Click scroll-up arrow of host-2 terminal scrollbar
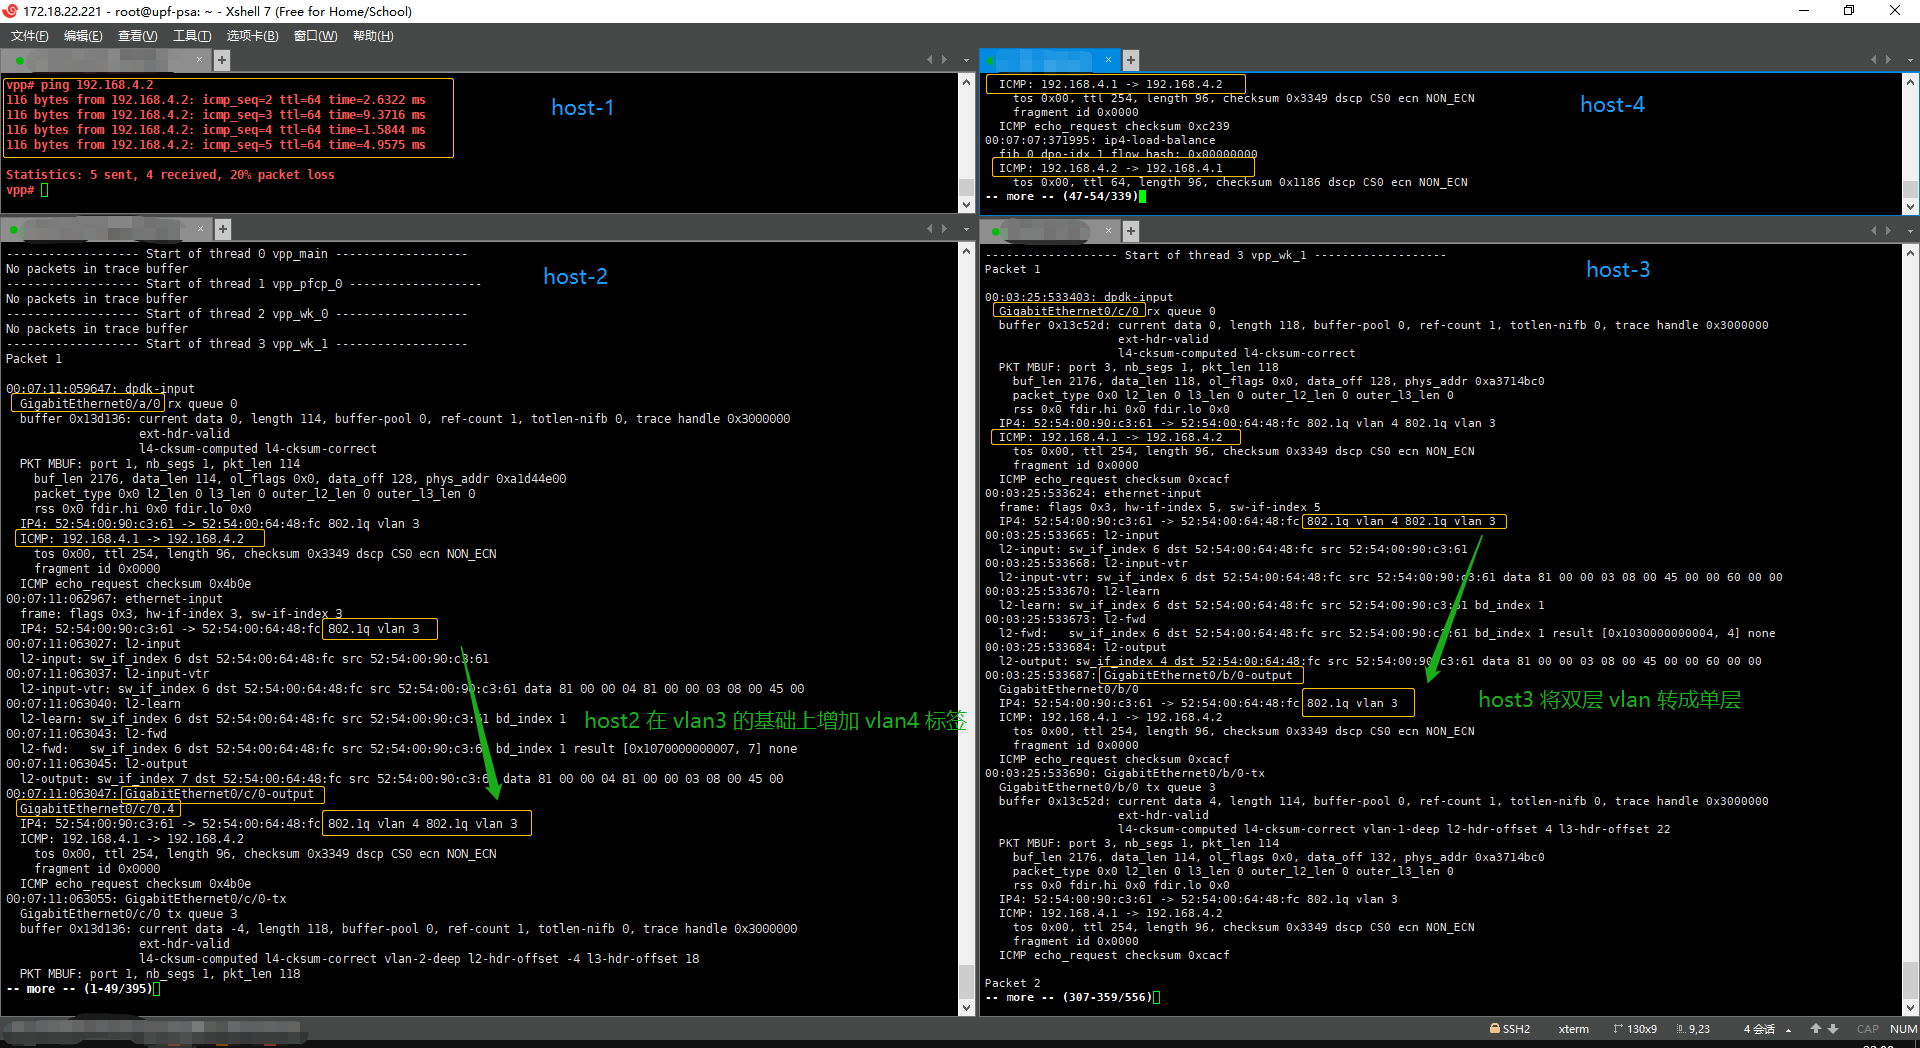Image resolution: width=1920 pixels, height=1048 pixels. click(966, 251)
